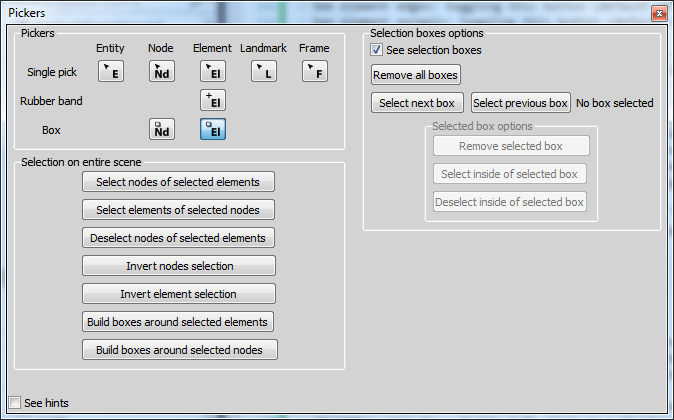
Task: Click the 'Single pick' row label
Action: pos(52,72)
